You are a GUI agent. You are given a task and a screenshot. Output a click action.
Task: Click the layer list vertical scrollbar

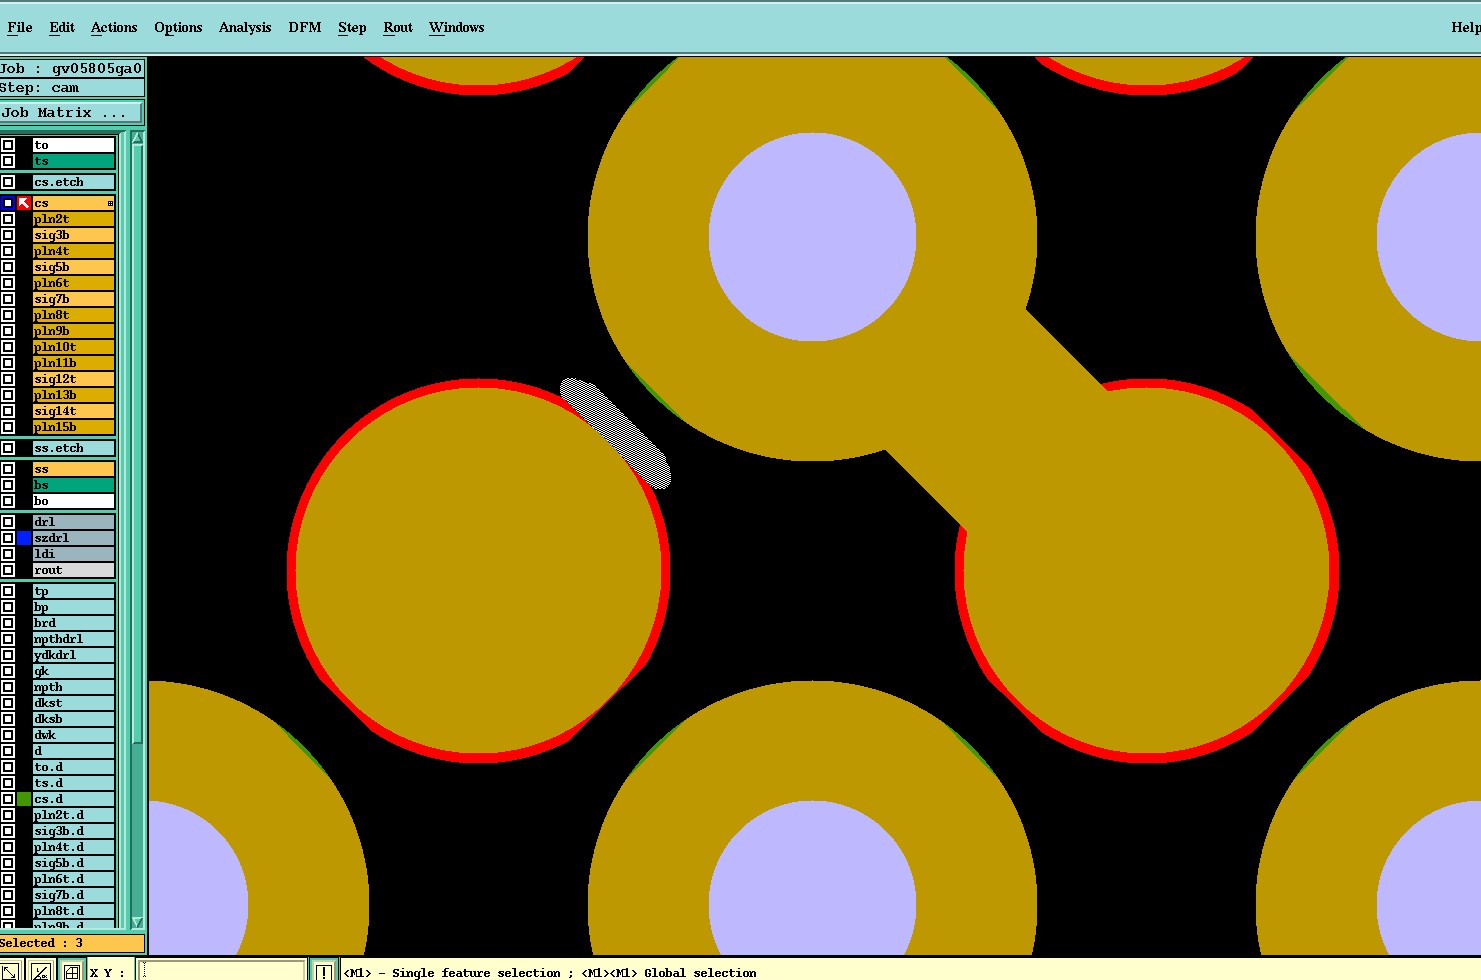[138, 530]
